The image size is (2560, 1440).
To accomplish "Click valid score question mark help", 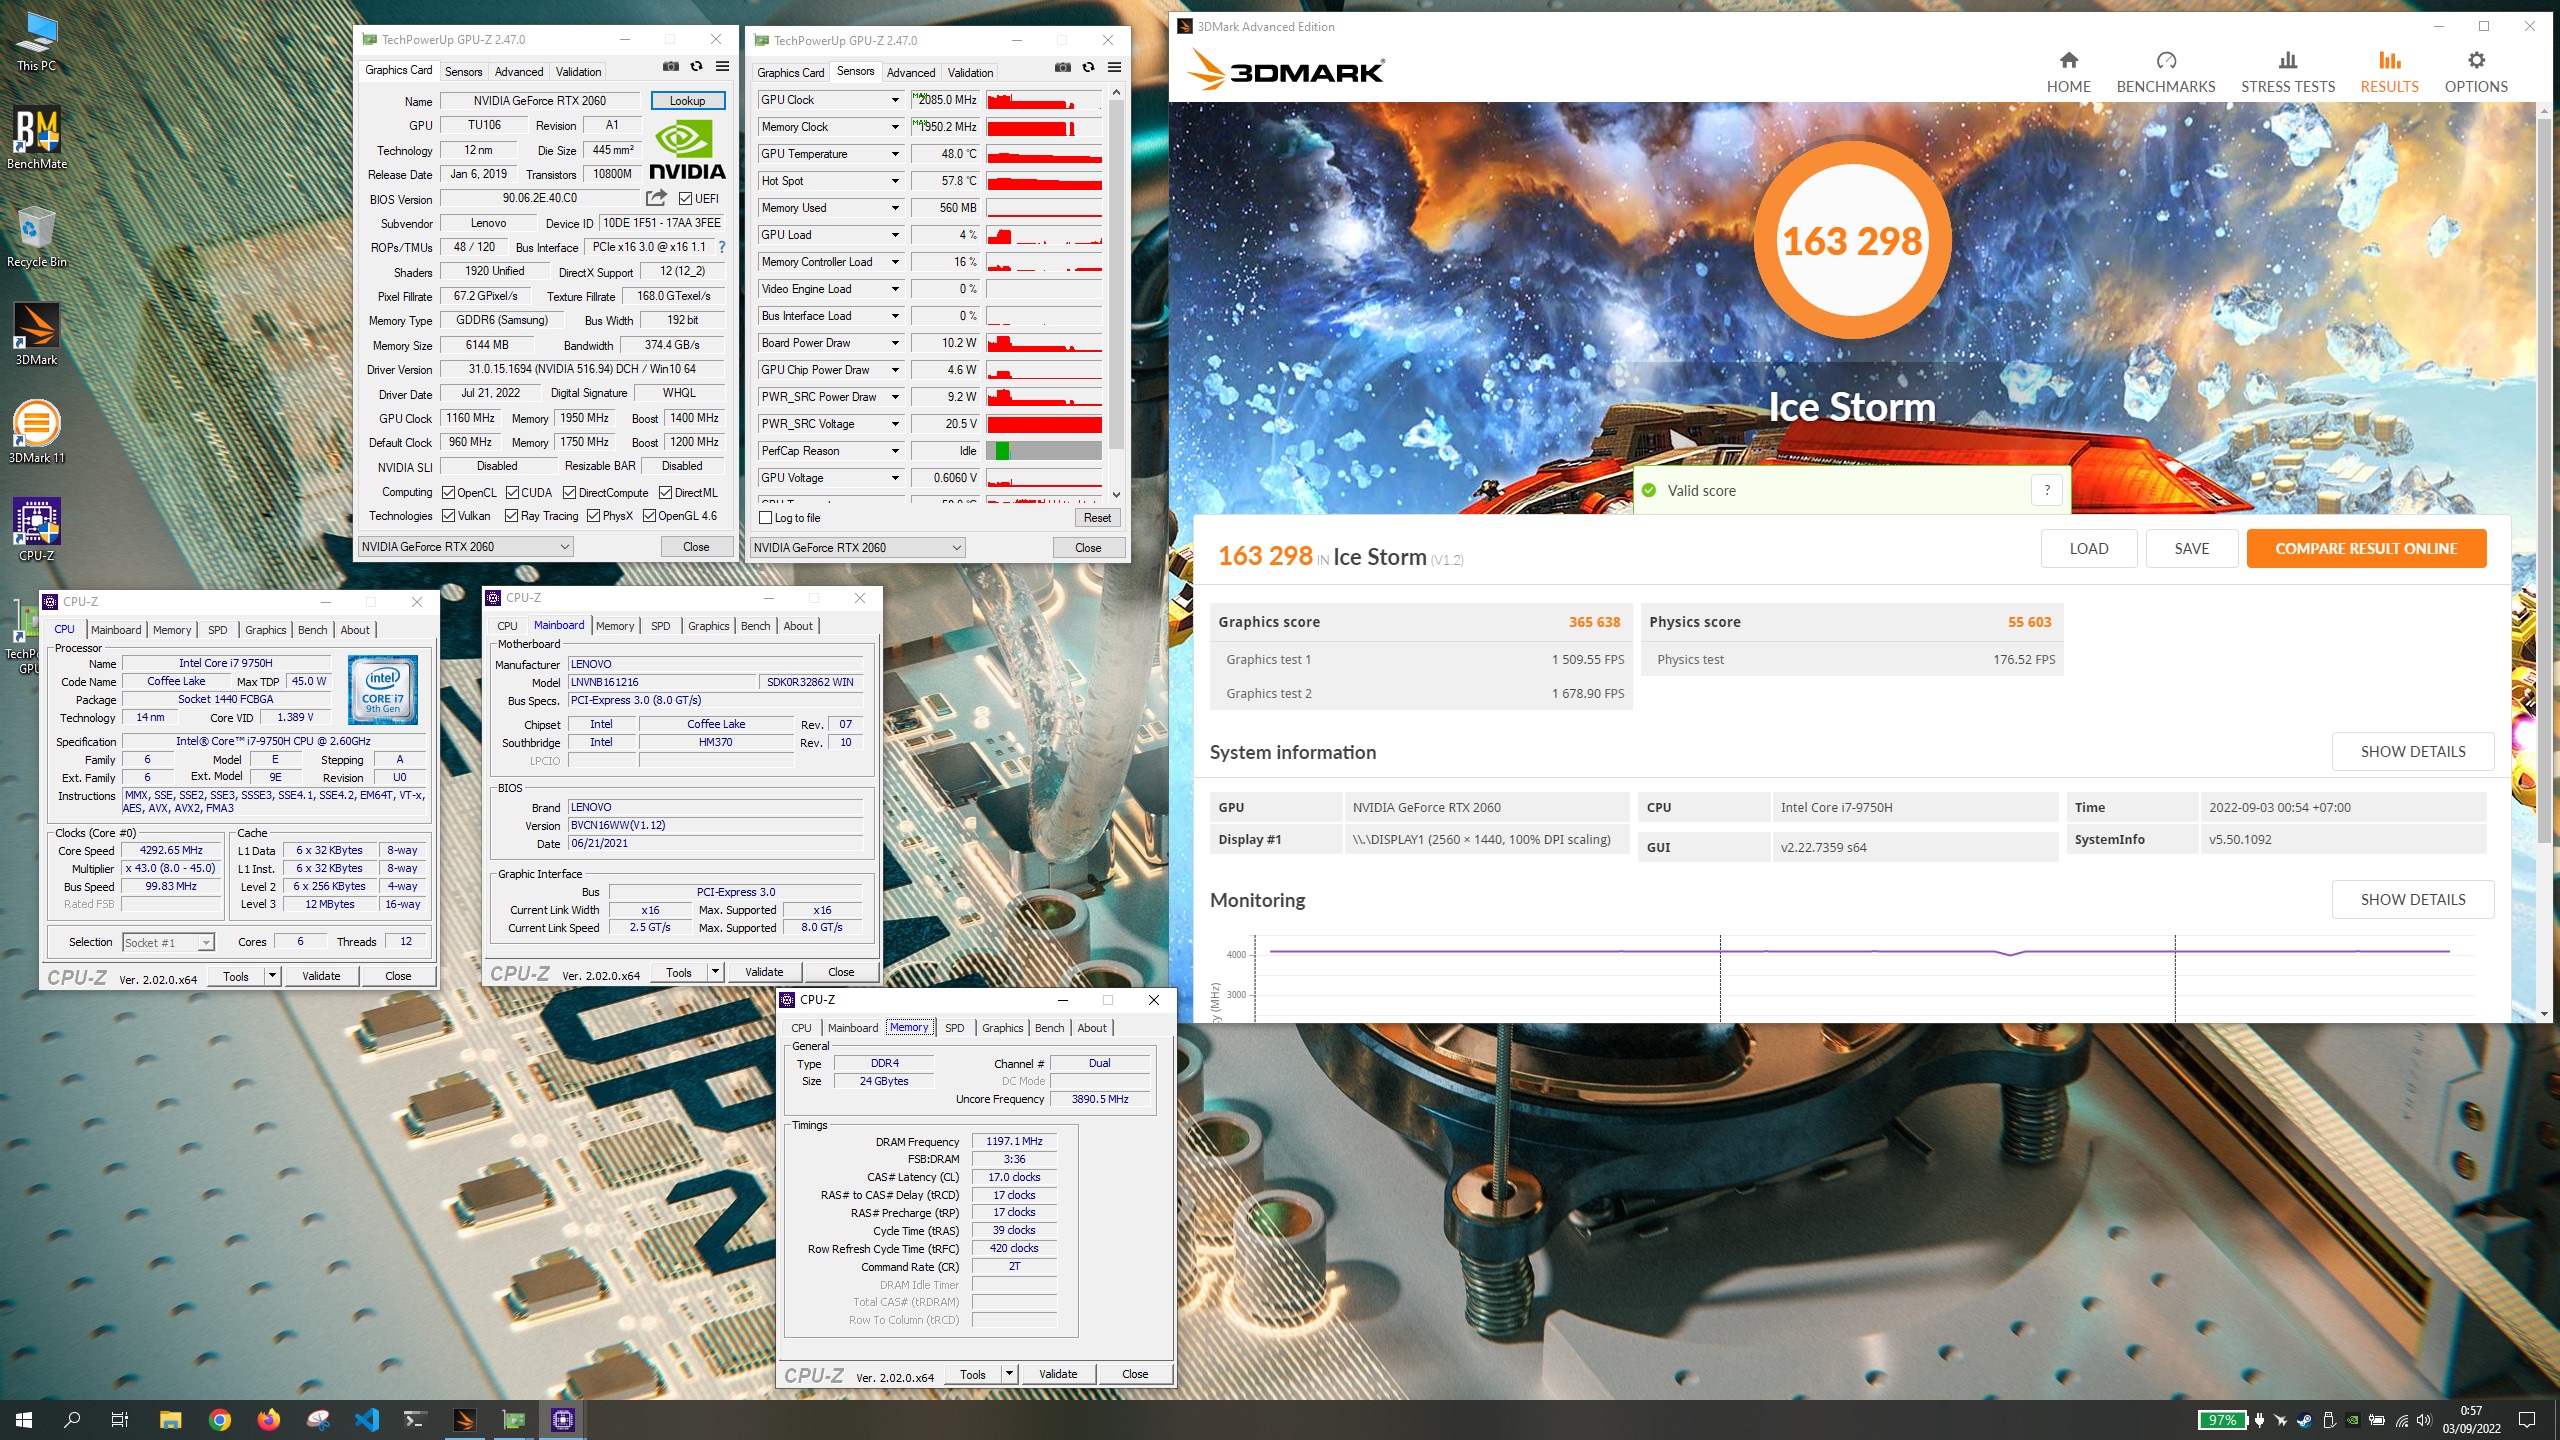I will (2047, 490).
